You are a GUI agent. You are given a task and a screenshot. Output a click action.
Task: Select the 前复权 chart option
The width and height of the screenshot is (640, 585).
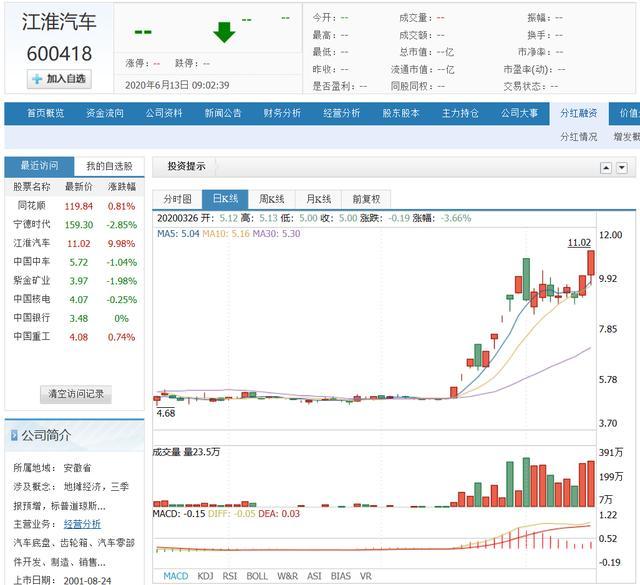tap(366, 199)
